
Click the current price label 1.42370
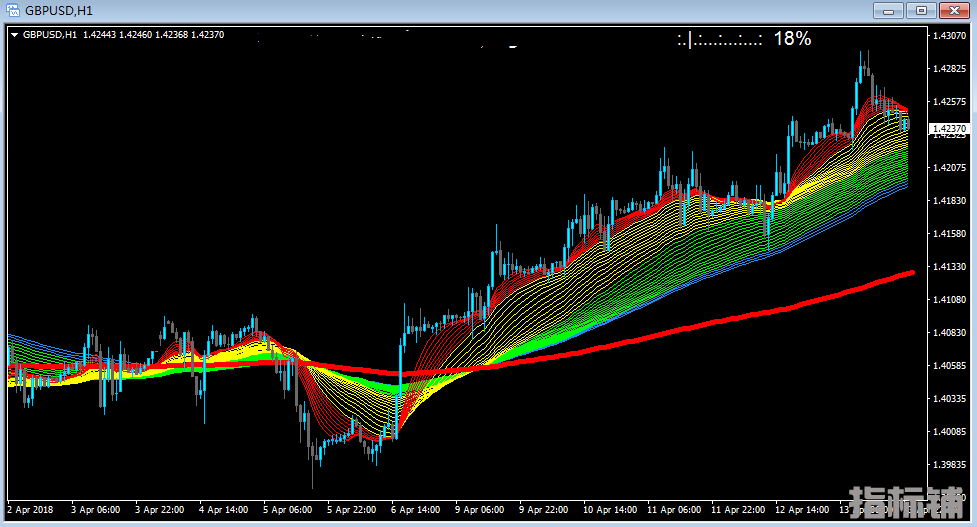point(948,129)
